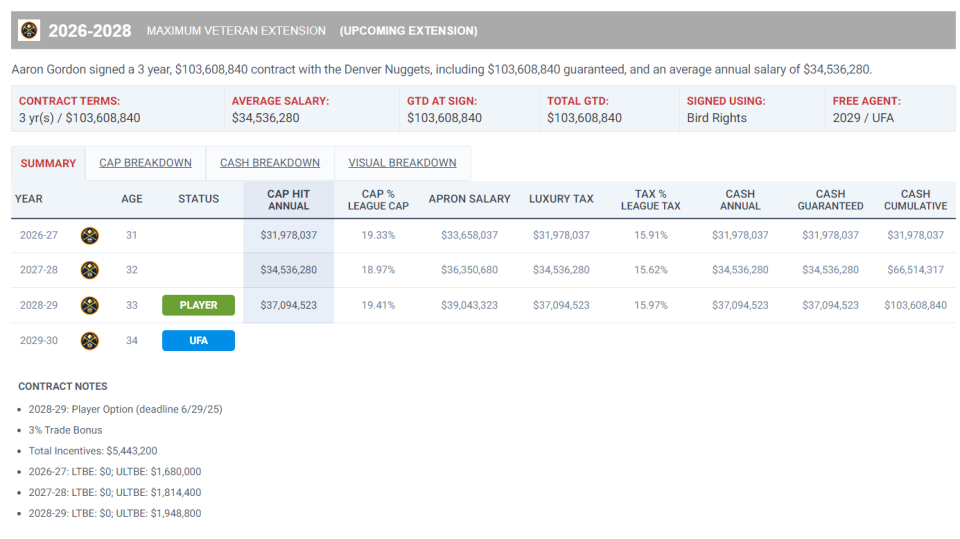Viewport: 960px width, 539px height.
Task: Click the Nuggets logo in the contract header
Action: [29, 31]
